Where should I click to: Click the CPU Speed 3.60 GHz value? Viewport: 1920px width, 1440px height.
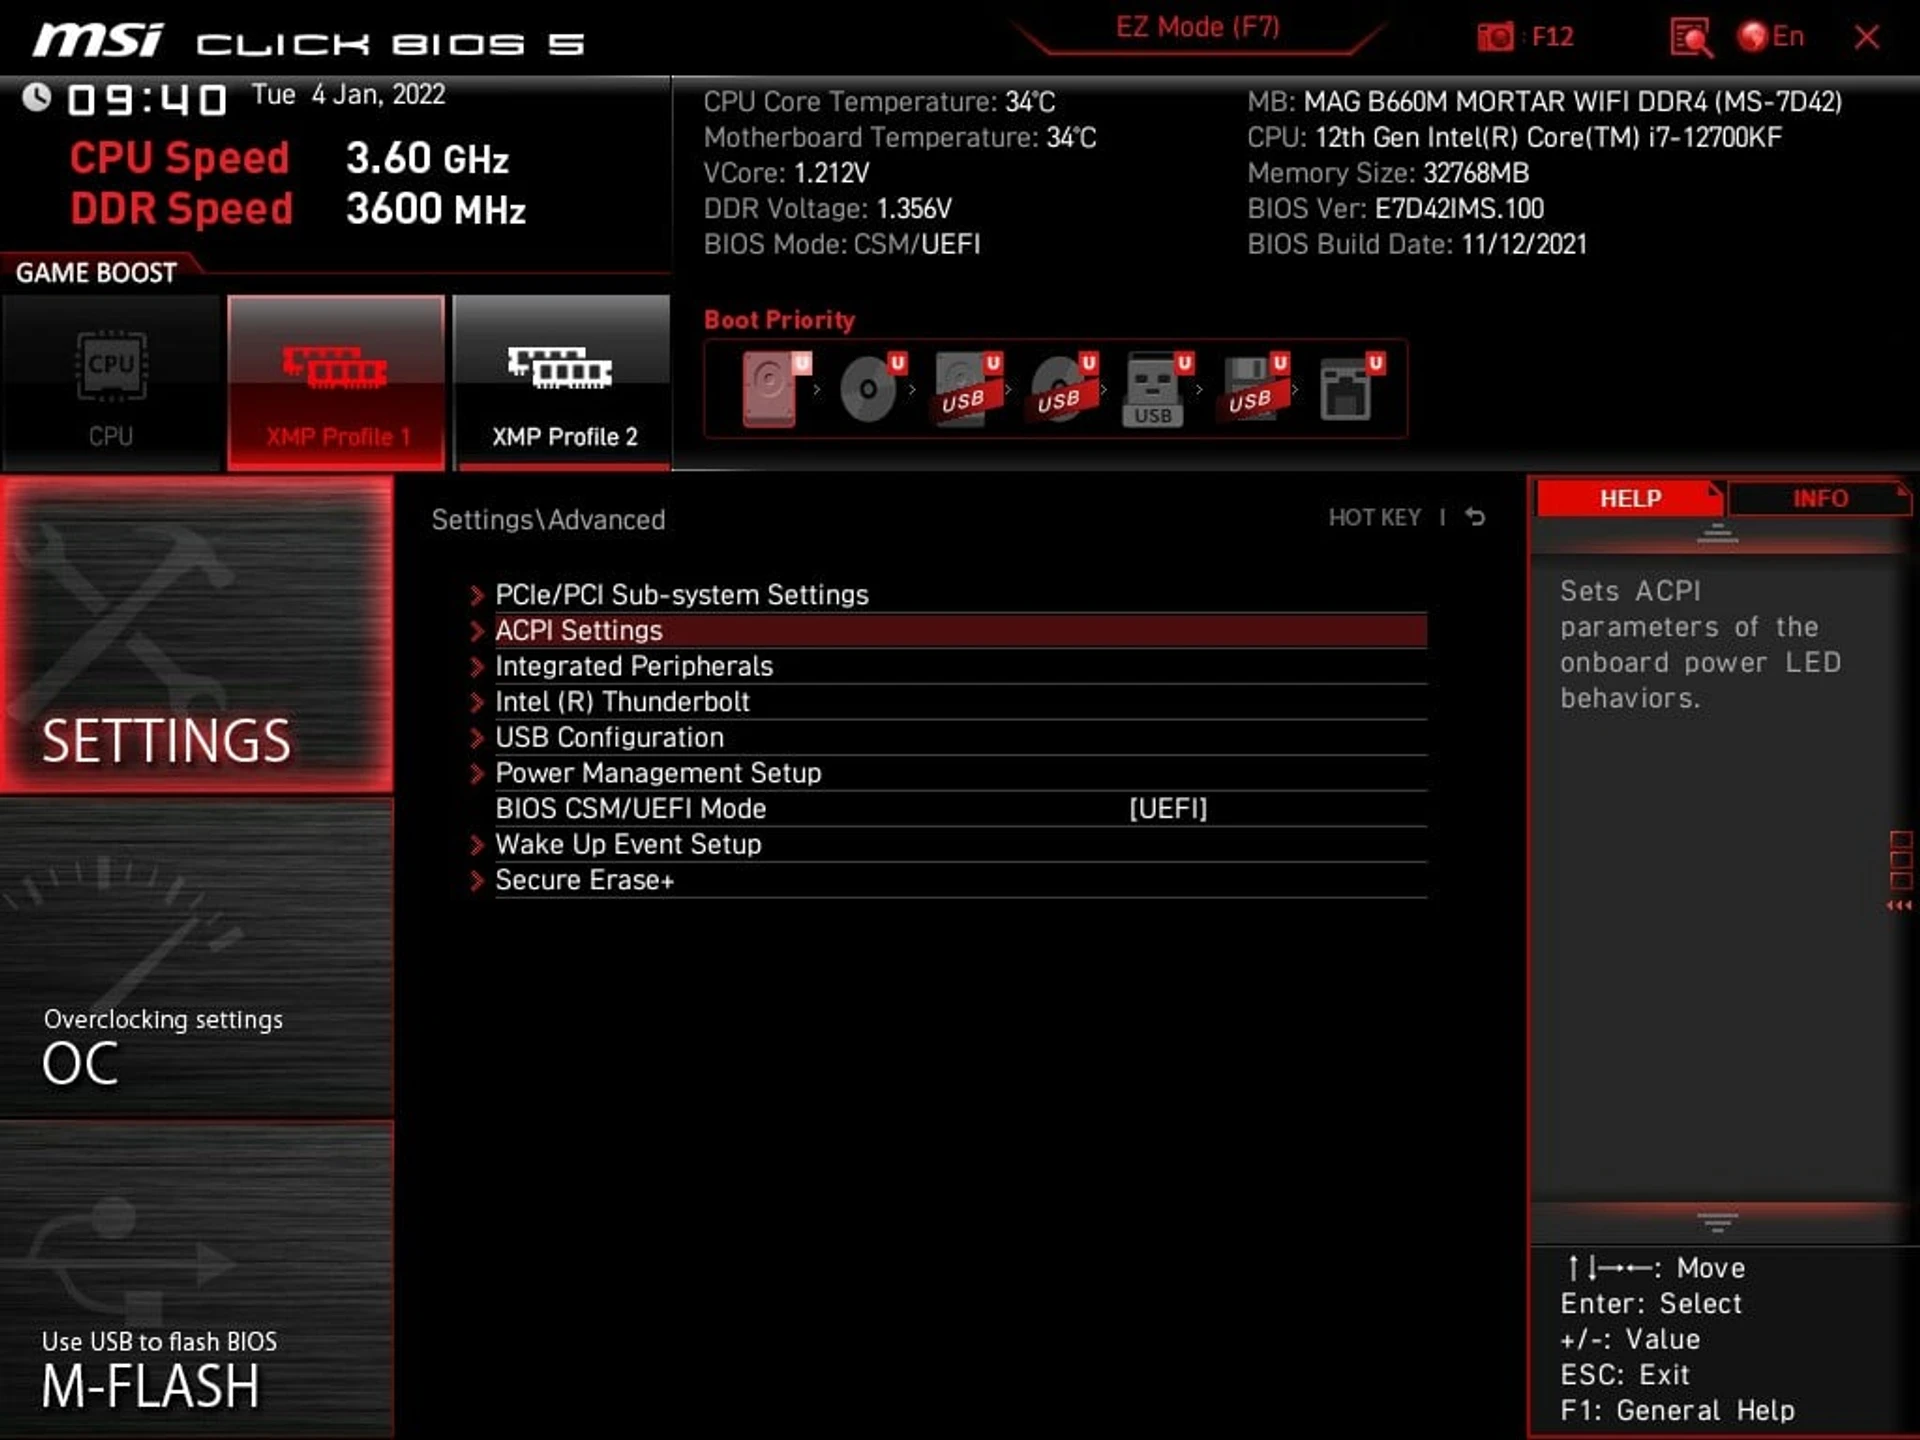tap(427, 158)
